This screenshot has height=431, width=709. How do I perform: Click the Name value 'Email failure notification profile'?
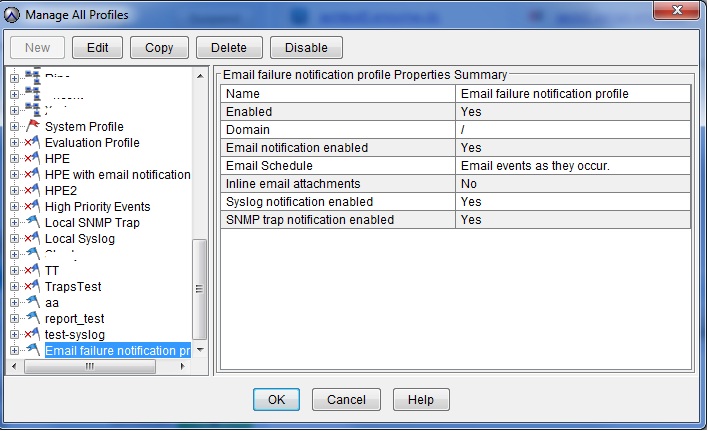click(544, 94)
